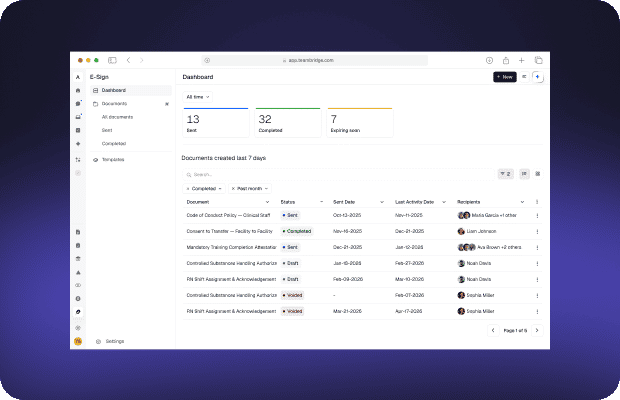Click Ava Brown +2 others recipients
620x400 pixels.
pyautogui.click(x=490, y=247)
